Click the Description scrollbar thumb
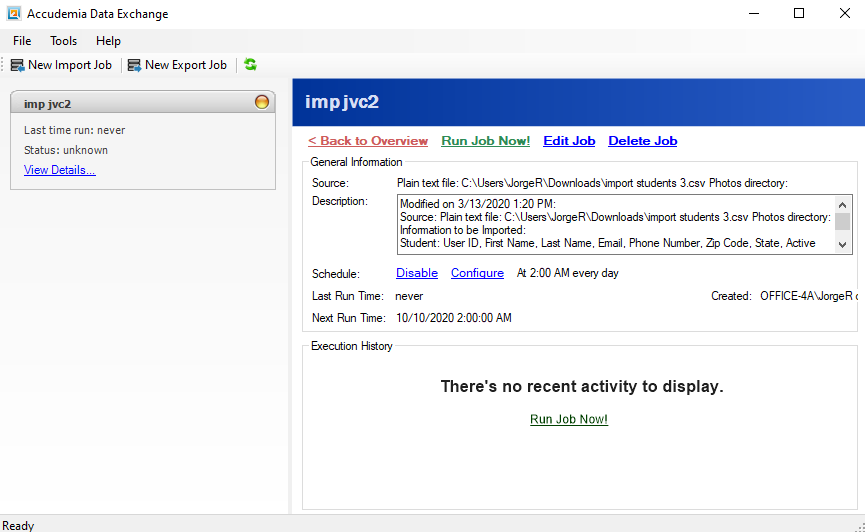This screenshot has width=865, height=532. (842, 221)
